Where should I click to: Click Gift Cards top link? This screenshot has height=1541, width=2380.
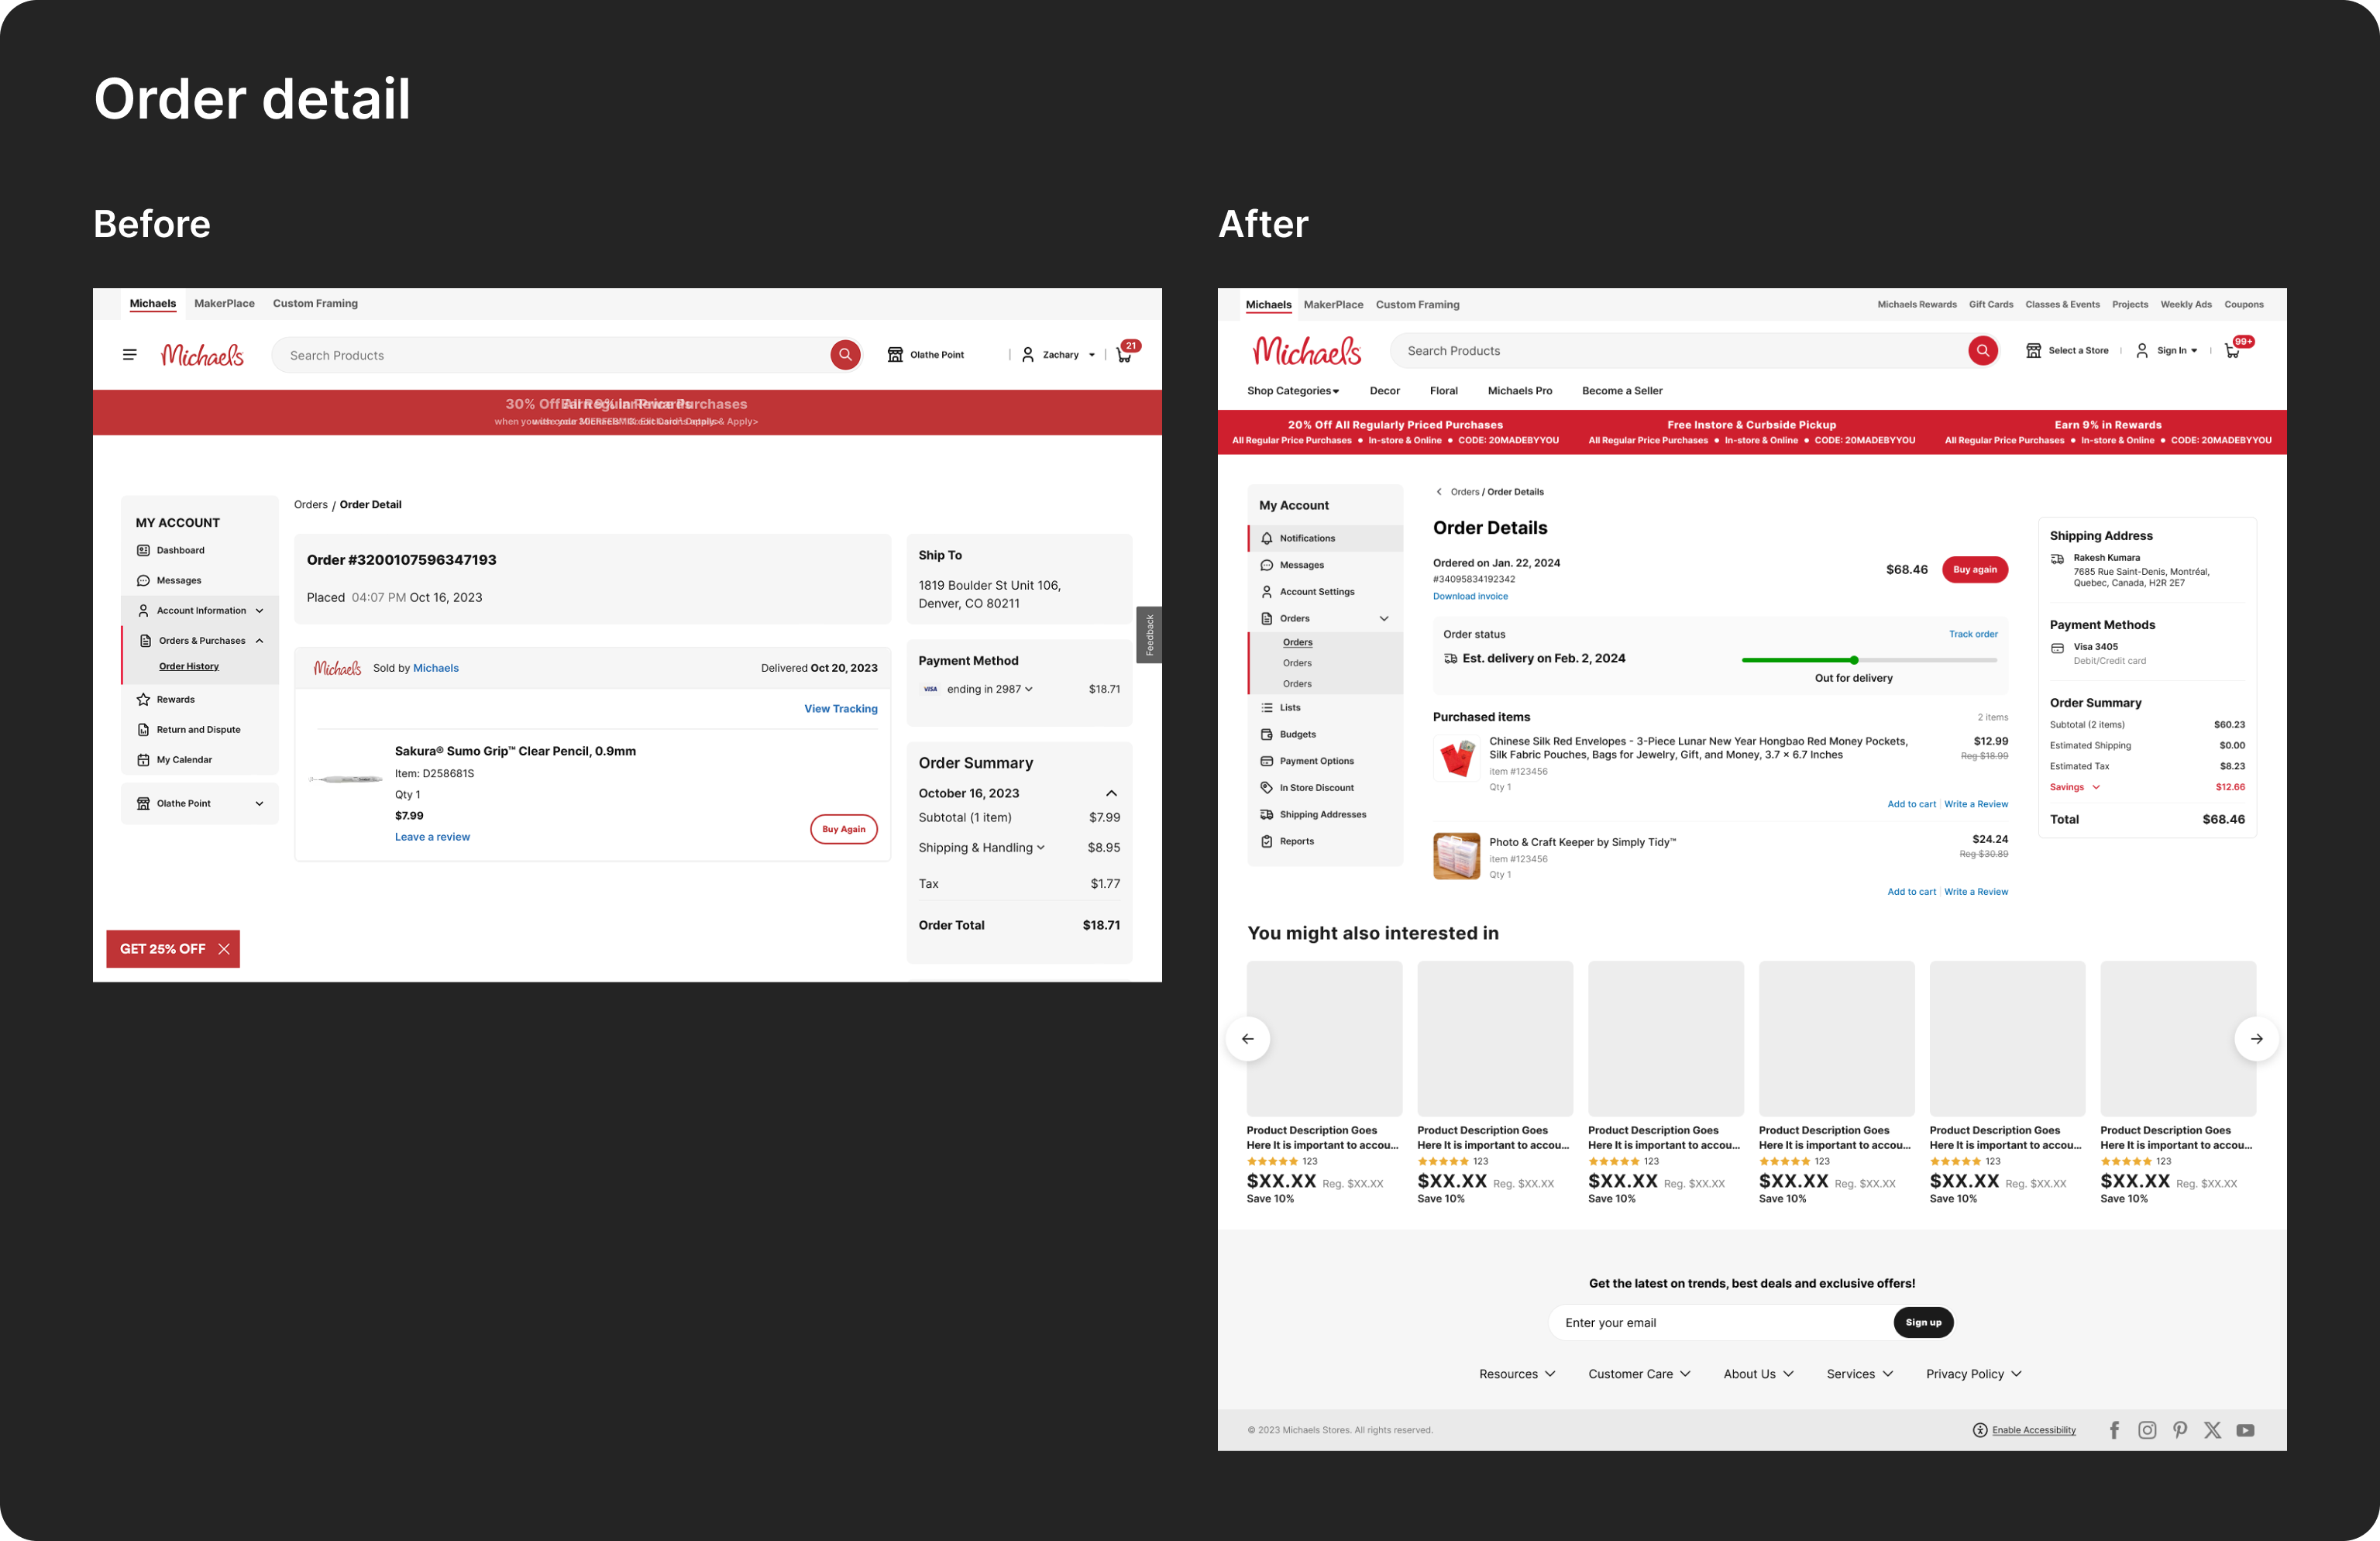coord(1991,305)
